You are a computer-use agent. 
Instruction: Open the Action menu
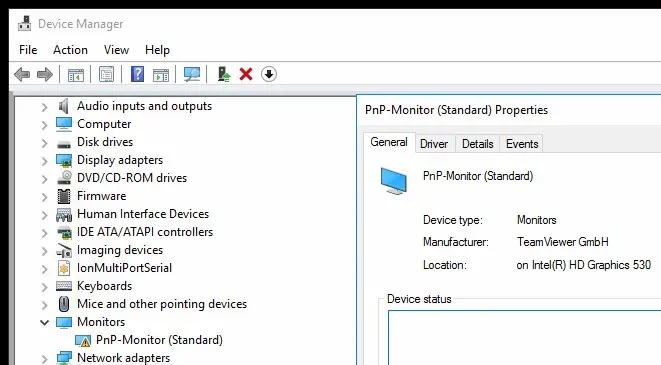70,50
